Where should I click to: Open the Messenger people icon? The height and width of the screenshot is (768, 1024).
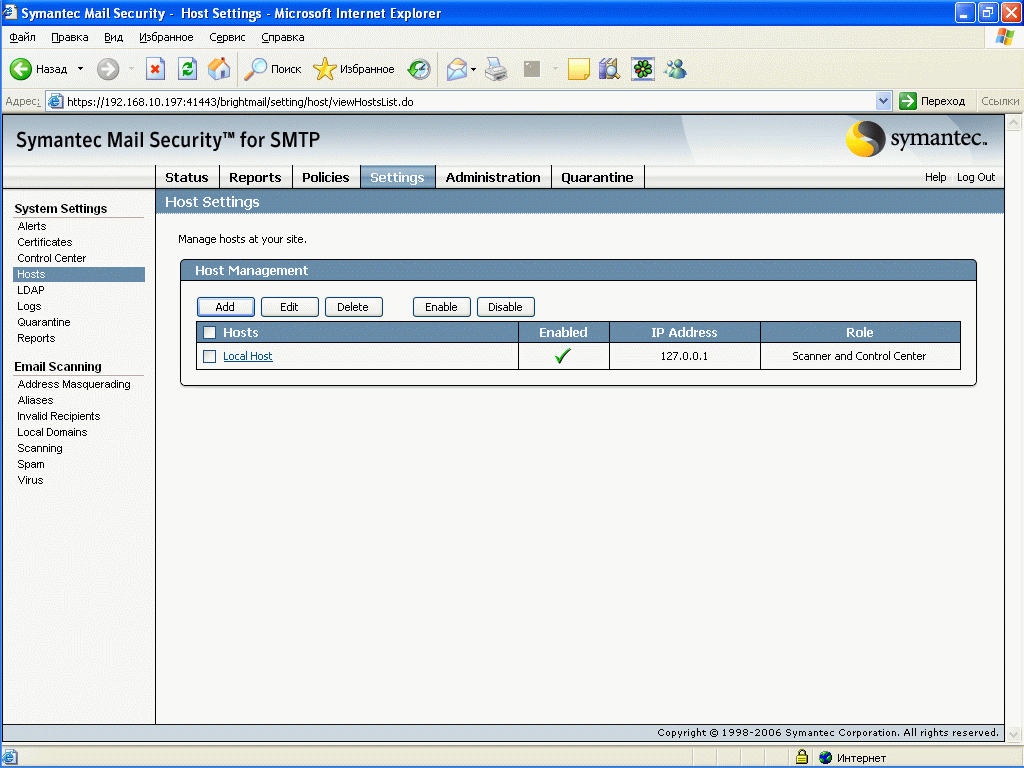pyautogui.click(x=675, y=69)
